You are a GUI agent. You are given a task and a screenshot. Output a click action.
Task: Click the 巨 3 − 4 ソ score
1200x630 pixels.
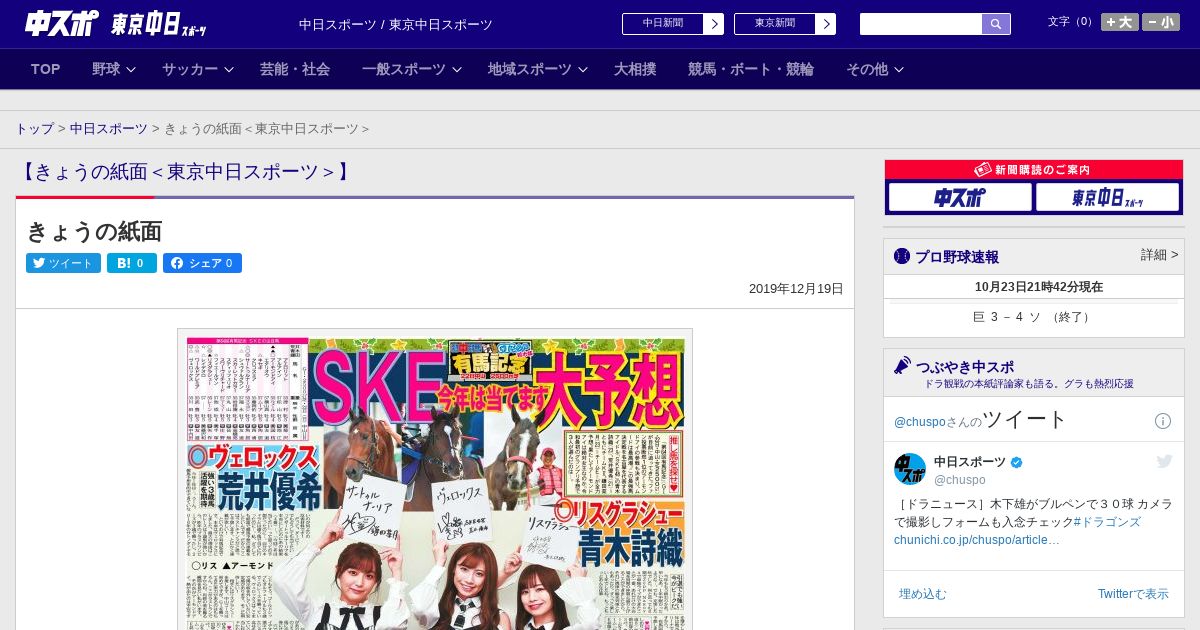(x=1034, y=317)
